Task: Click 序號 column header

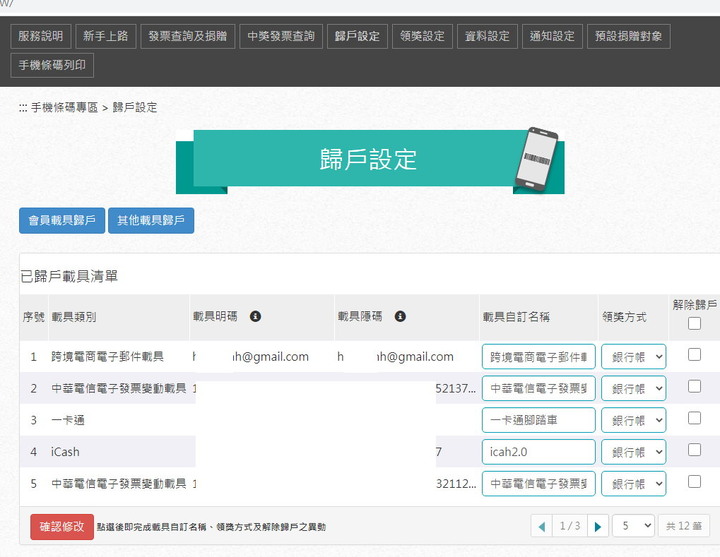Action: (34, 317)
